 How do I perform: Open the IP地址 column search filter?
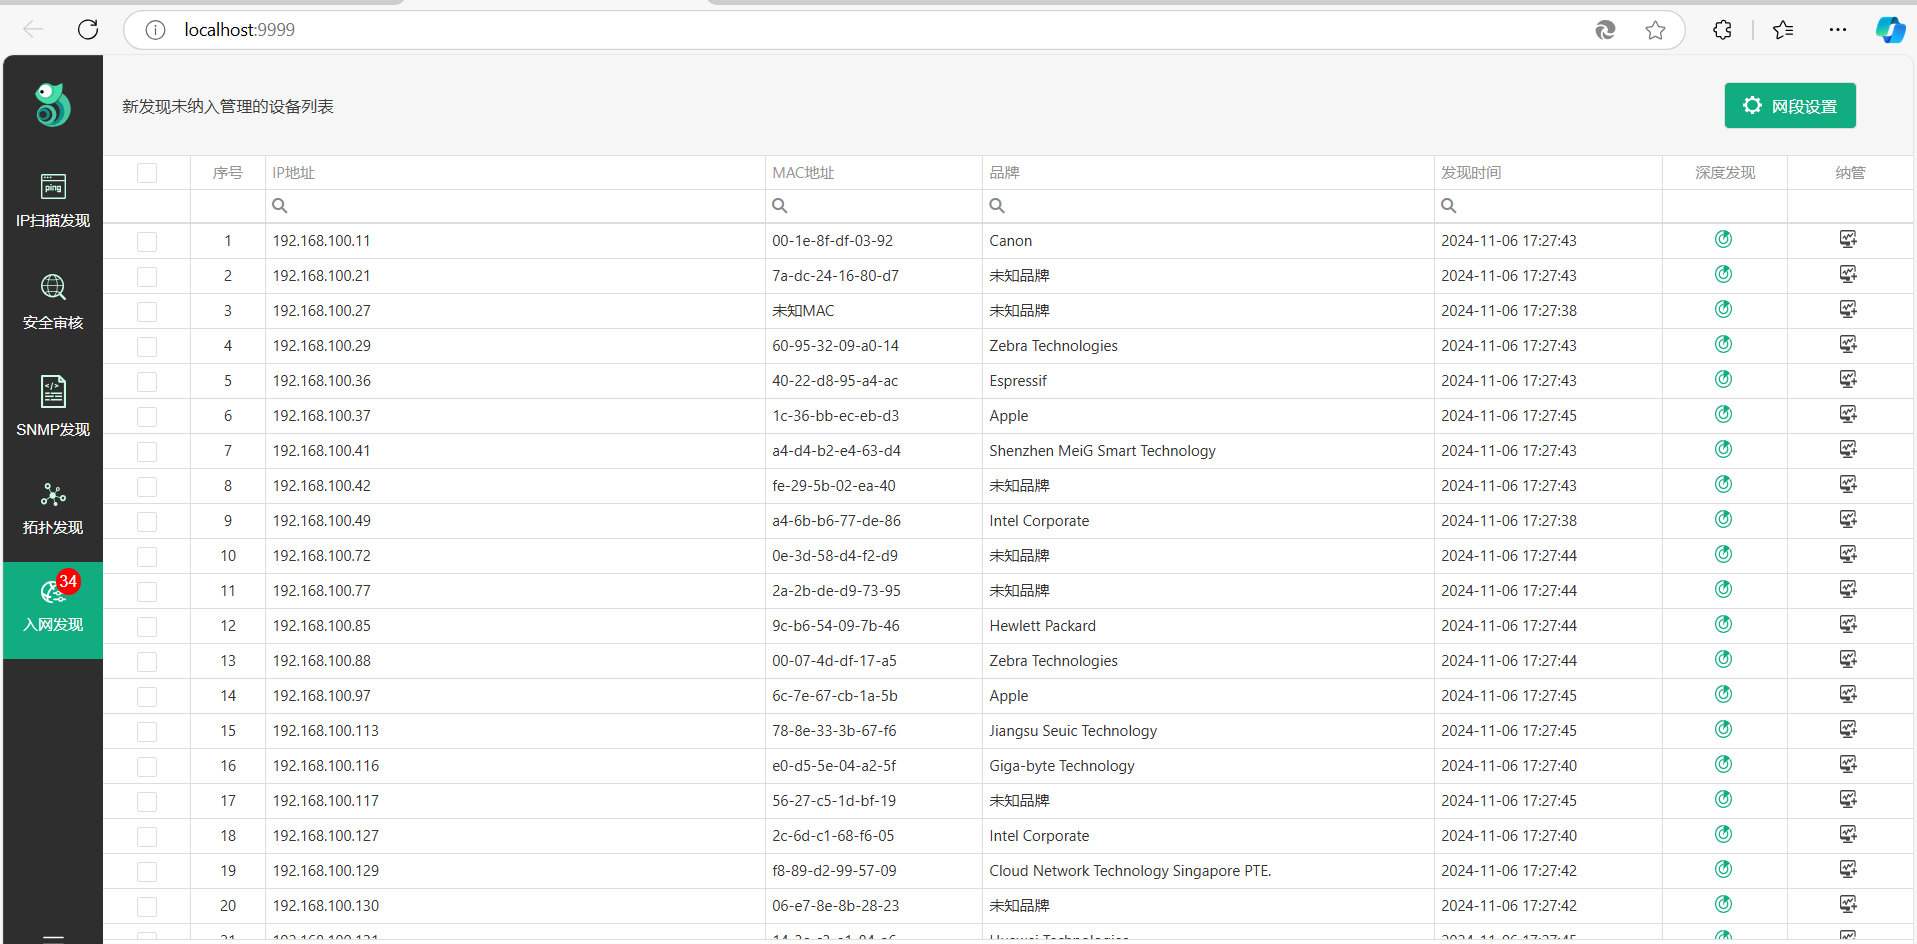point(281,206)
